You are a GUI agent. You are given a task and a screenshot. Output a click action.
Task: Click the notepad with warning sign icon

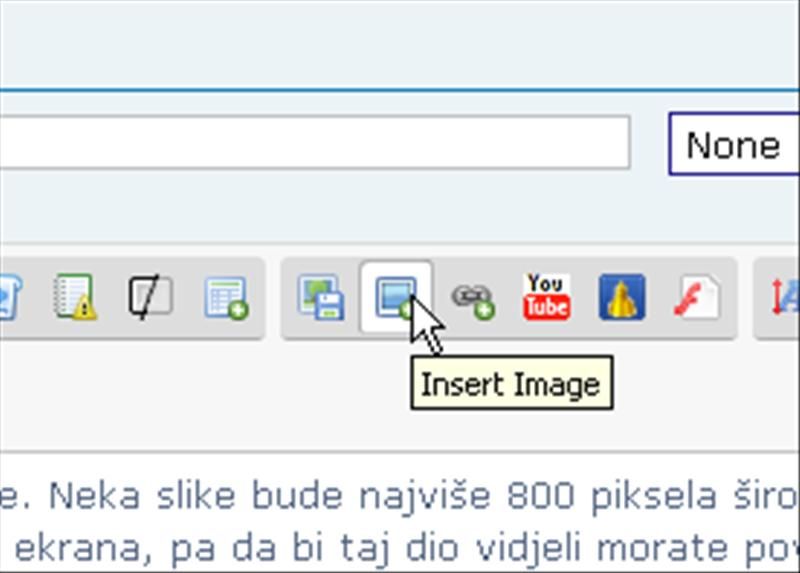click(76, 297)
